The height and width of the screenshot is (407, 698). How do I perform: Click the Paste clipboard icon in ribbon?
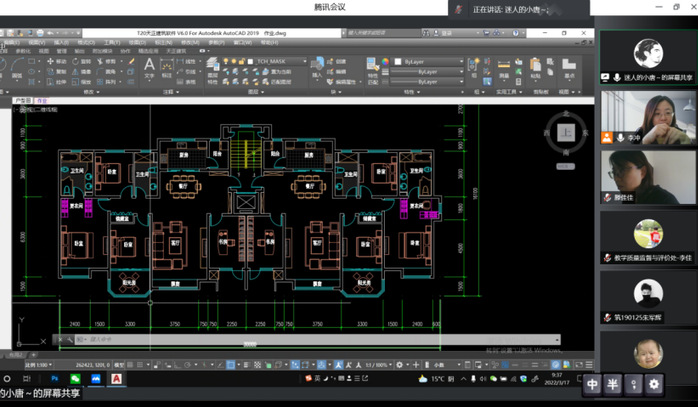[536, 65]
